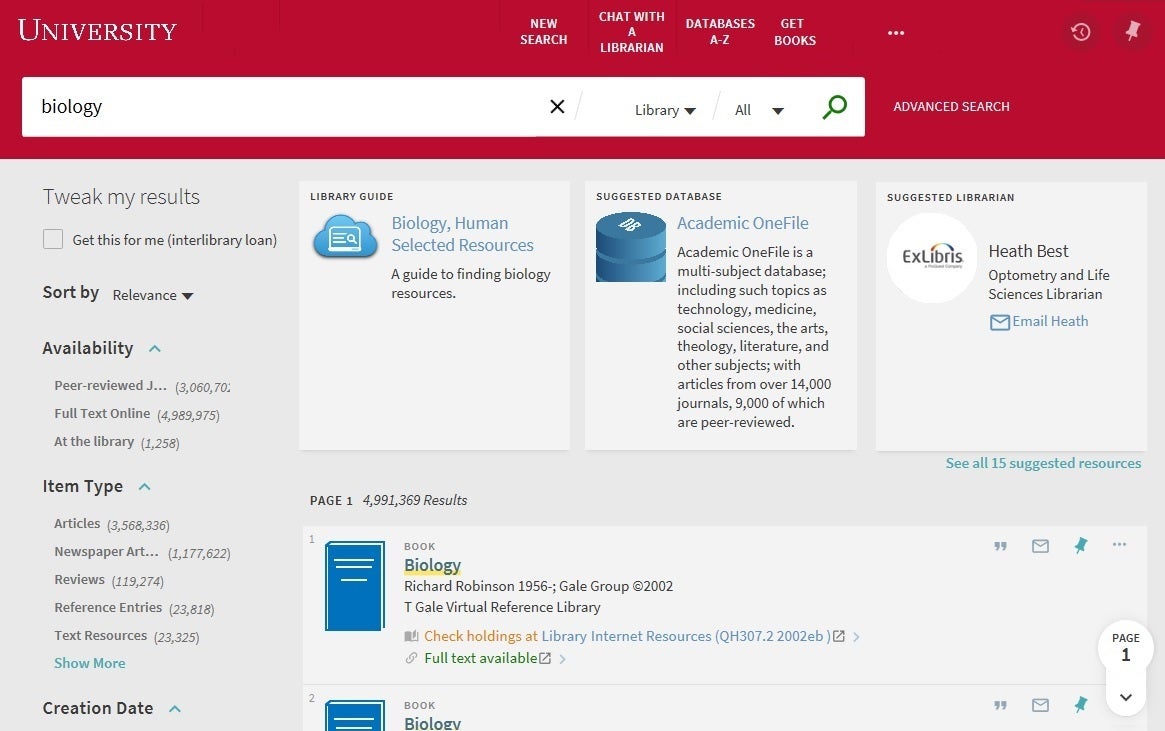Click See all 15 suggested resources
Image resolution: width=1165 pixels, height=731 pixels.
click(1043, 464)
